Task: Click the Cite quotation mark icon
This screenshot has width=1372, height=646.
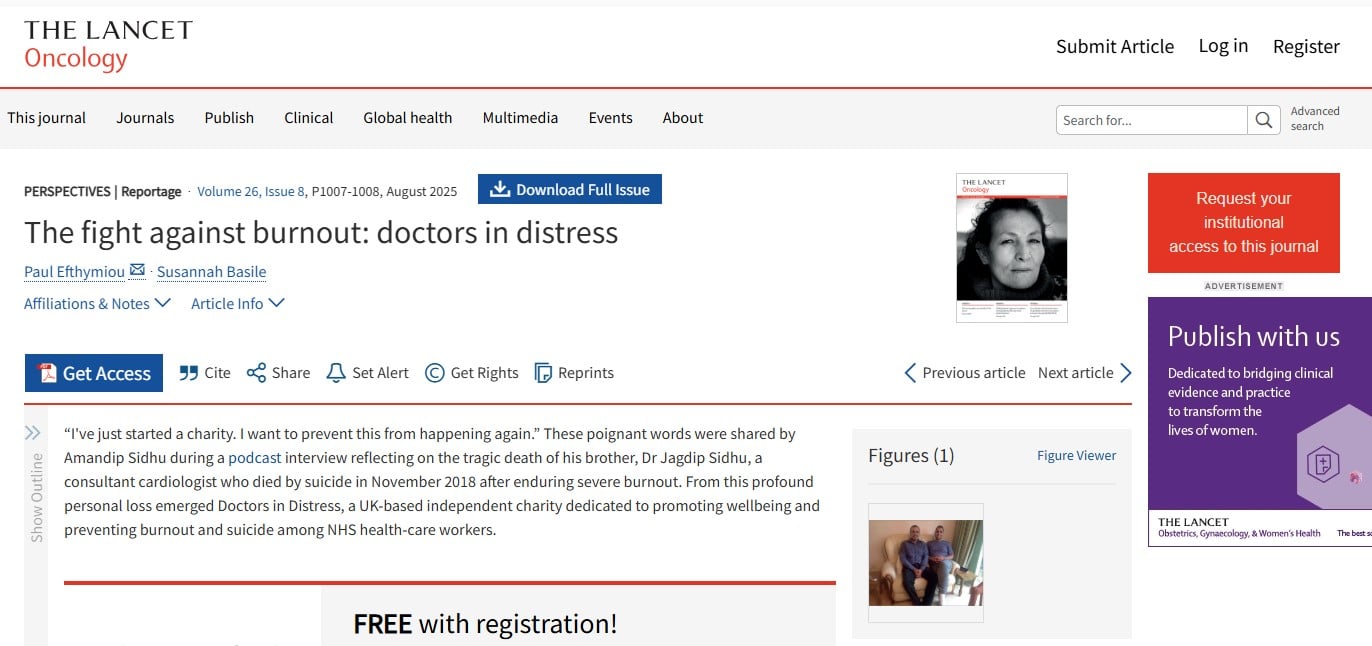Action: click(x=189, y=373)
